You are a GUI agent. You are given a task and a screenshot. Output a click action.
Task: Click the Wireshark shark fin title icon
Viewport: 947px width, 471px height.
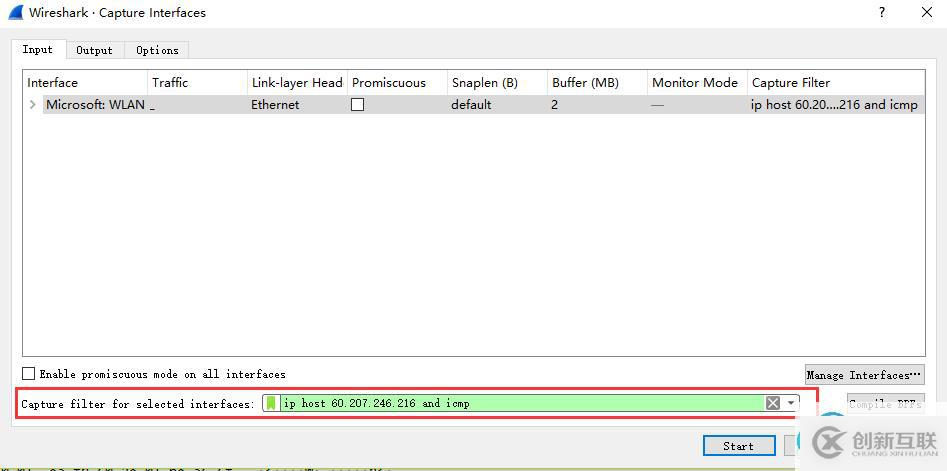[x=16, y=12]
